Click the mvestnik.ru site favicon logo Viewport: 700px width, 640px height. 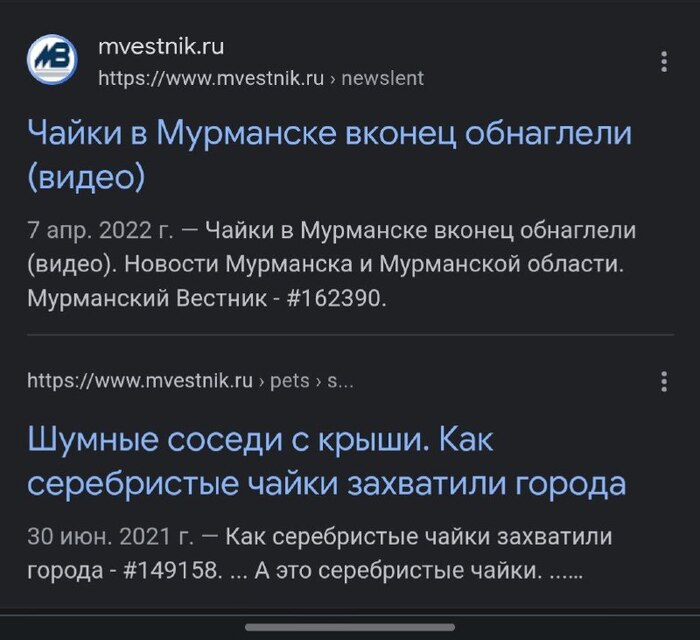click(x=51, y=61)
